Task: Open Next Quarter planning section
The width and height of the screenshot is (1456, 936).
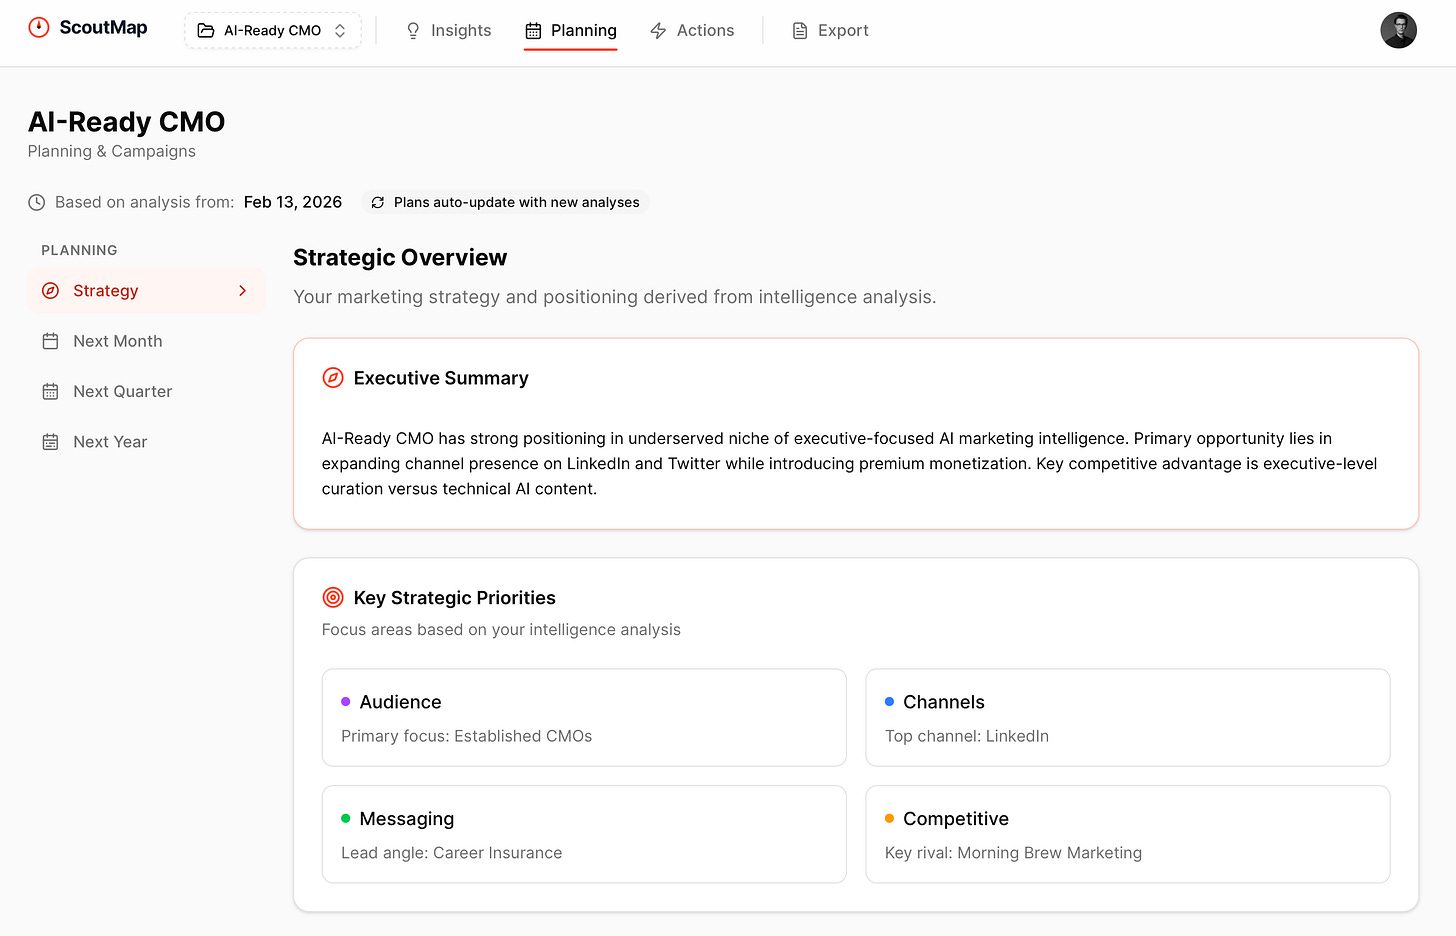Action: point(146,391)
